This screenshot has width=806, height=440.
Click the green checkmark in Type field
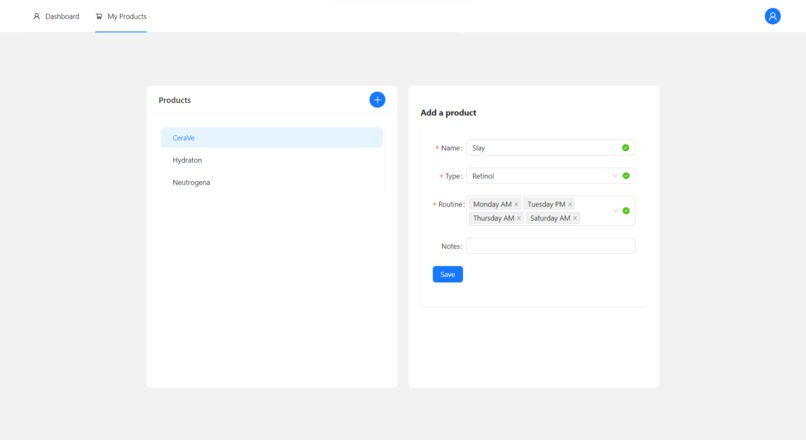pyautogui.click(x=626, y=176)
